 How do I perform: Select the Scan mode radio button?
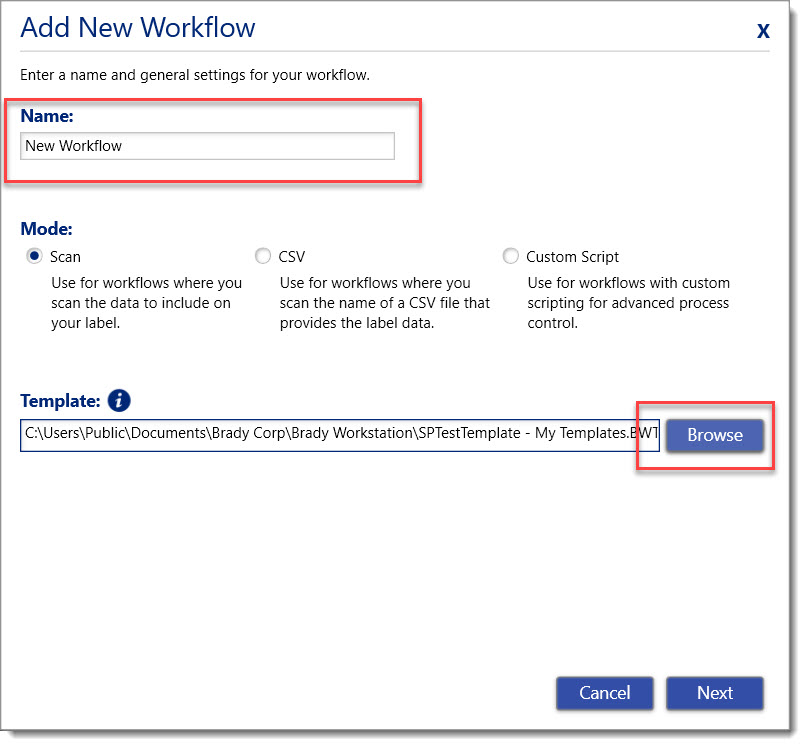[x=33, y=256]
